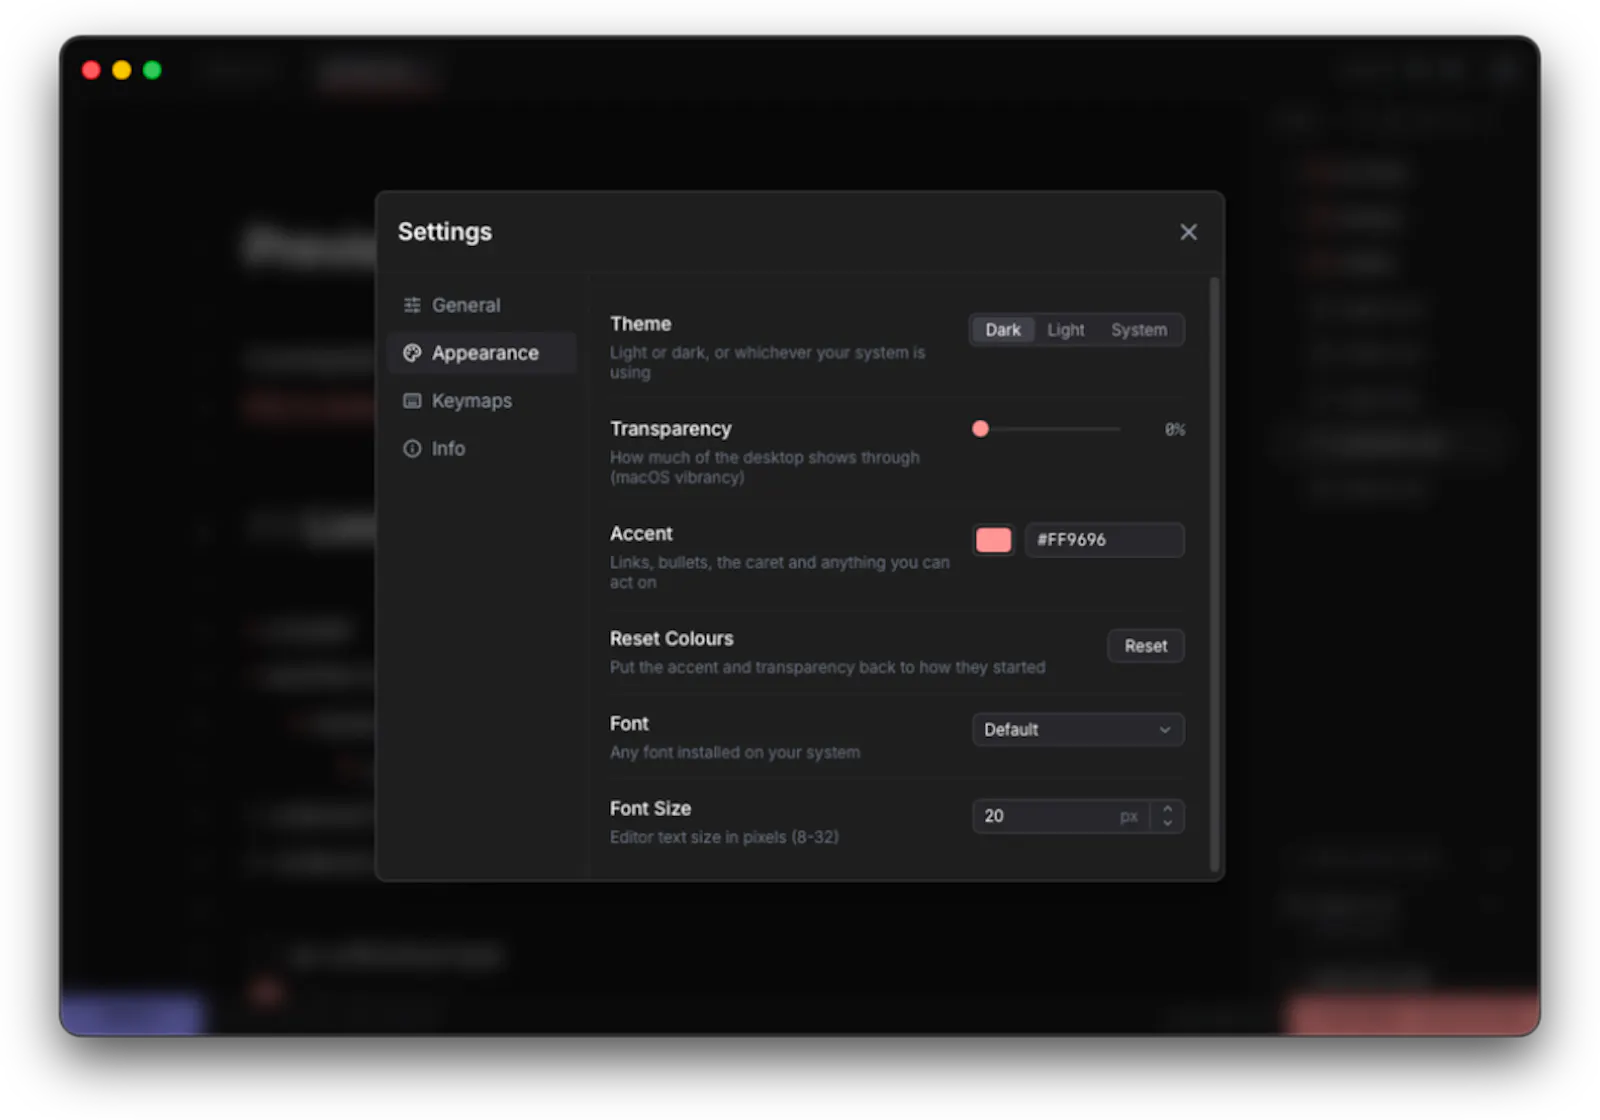Switch theme to System
The image size is (1600, 1120).
[x=1139, y=330]
